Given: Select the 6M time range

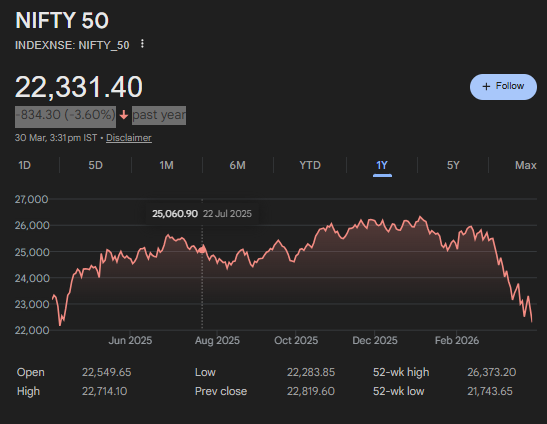Looking at the screenshot, I should [x=238, y=165].
